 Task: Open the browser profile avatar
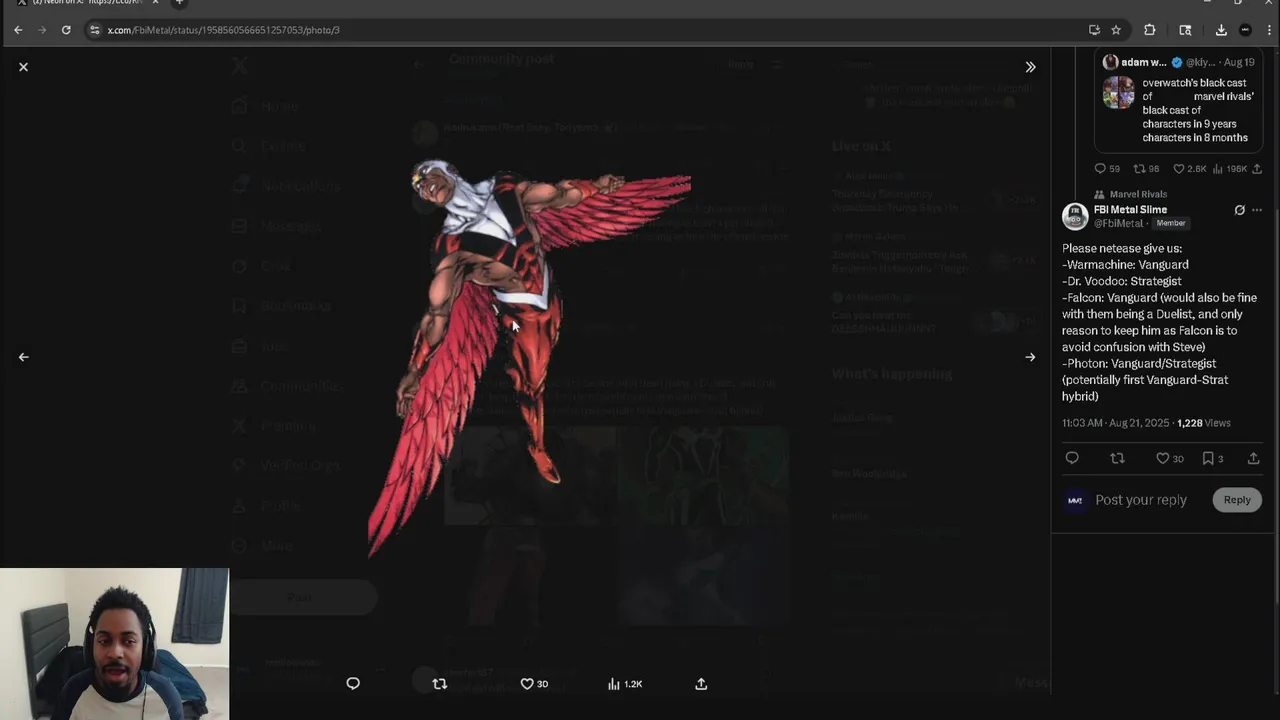(x=1245, y=30)
